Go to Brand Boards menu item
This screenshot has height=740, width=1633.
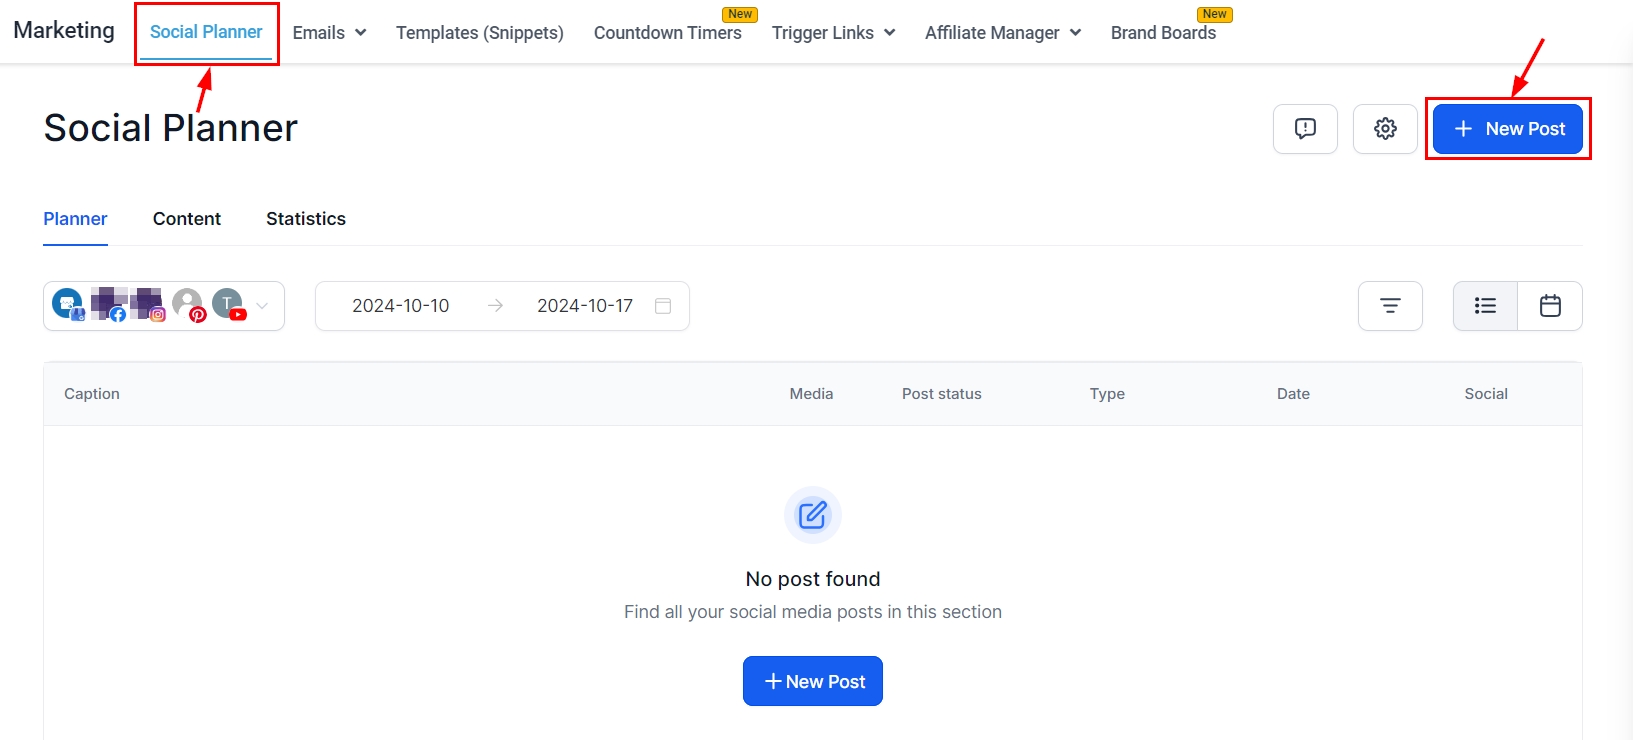(x=1163, y=33)
